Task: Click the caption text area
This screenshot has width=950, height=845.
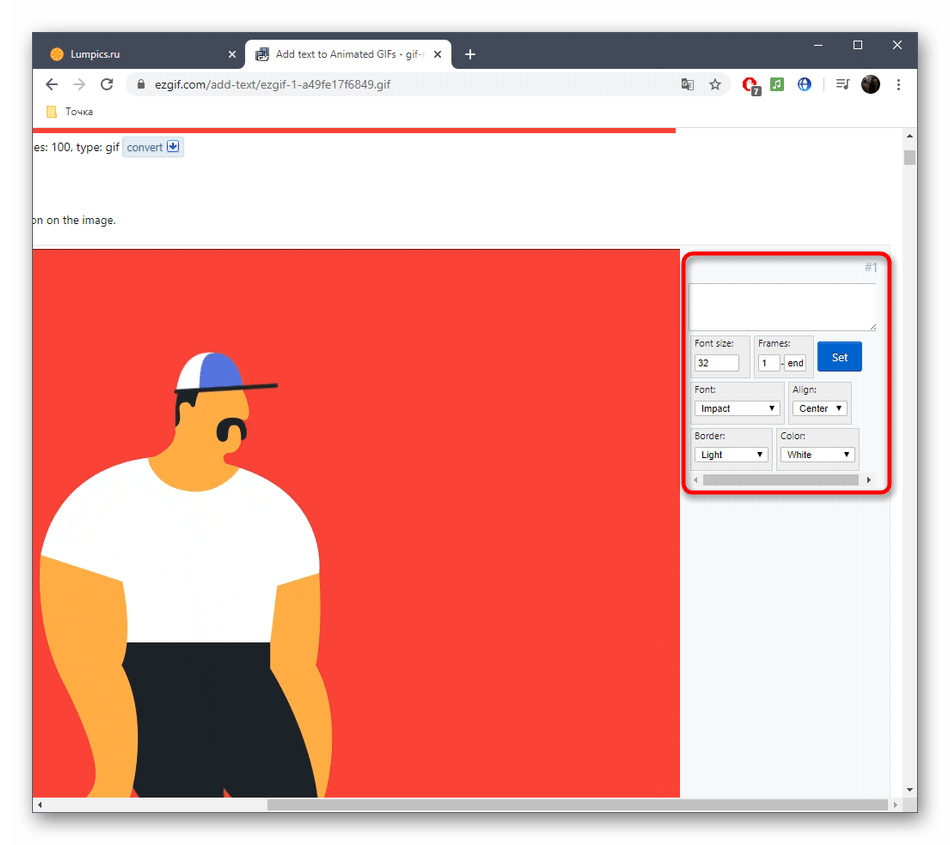Action: point(783,307)
